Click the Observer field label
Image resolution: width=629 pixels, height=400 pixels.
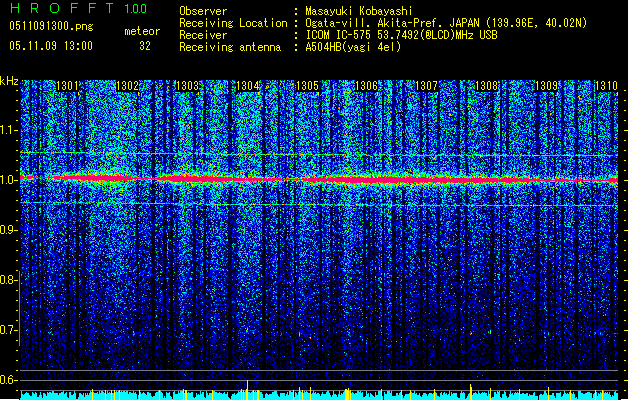click(203, 11)
